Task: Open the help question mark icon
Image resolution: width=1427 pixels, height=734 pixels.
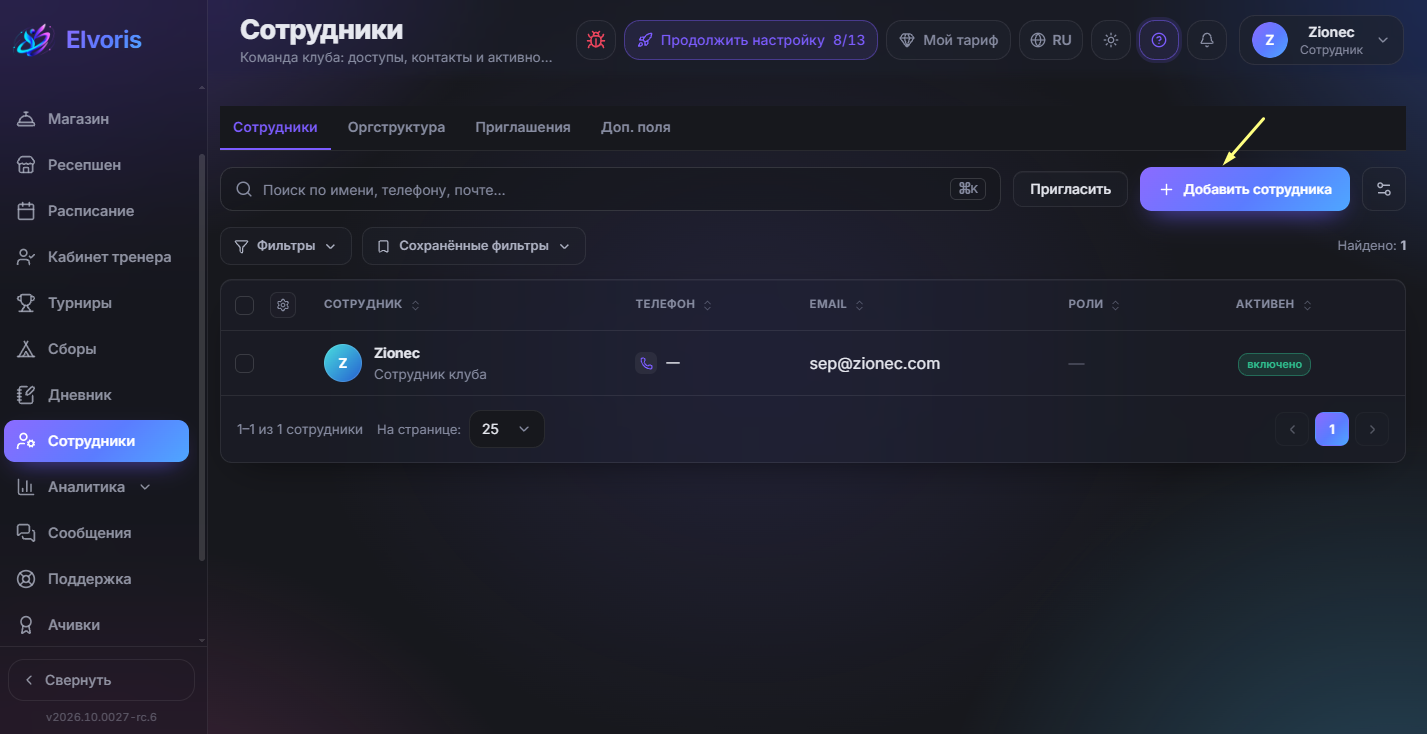Action: tap(1159, 40)
